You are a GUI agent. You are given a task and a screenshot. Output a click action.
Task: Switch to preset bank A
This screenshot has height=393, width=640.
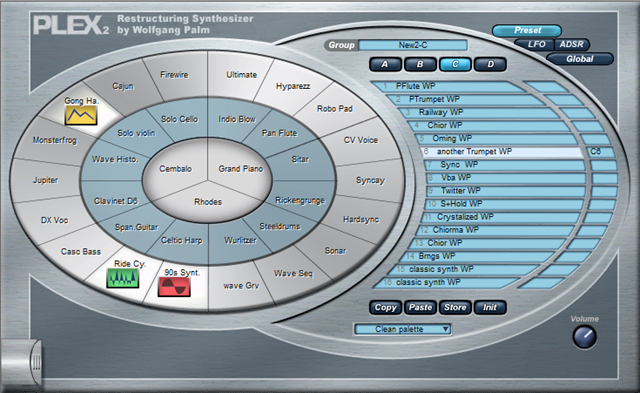(x=385, y=64)
